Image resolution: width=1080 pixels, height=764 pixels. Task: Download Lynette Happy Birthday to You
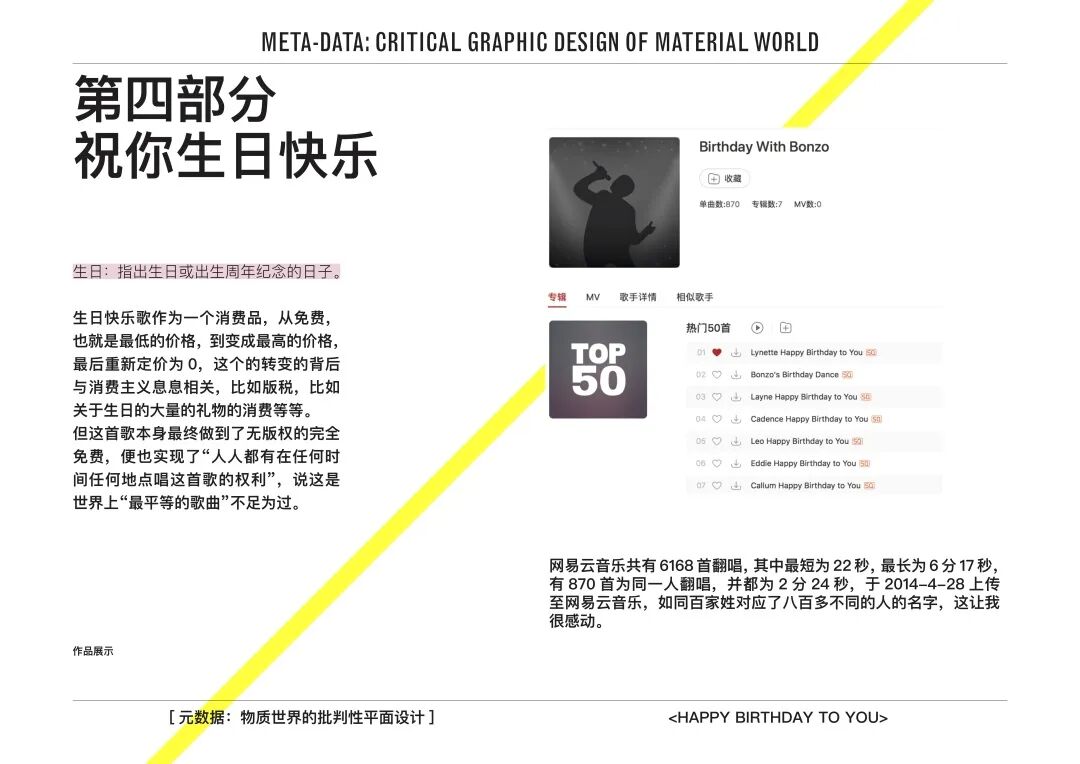736,352
